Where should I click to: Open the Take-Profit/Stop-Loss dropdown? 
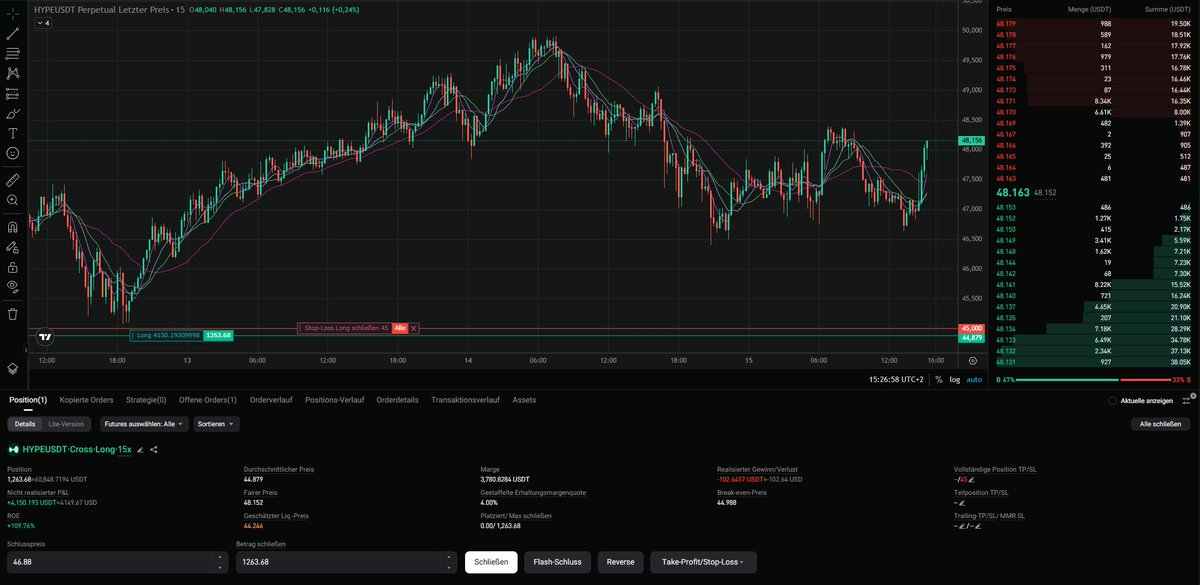pyautogui.click(x=703, y=562)
